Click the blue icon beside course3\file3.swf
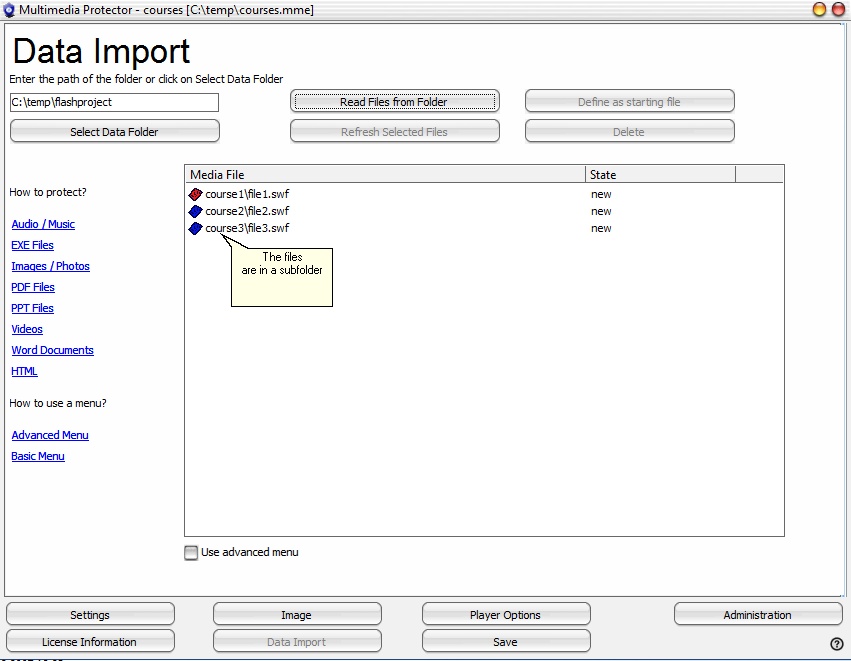The image size is (851, 661). tap(195, 228)
